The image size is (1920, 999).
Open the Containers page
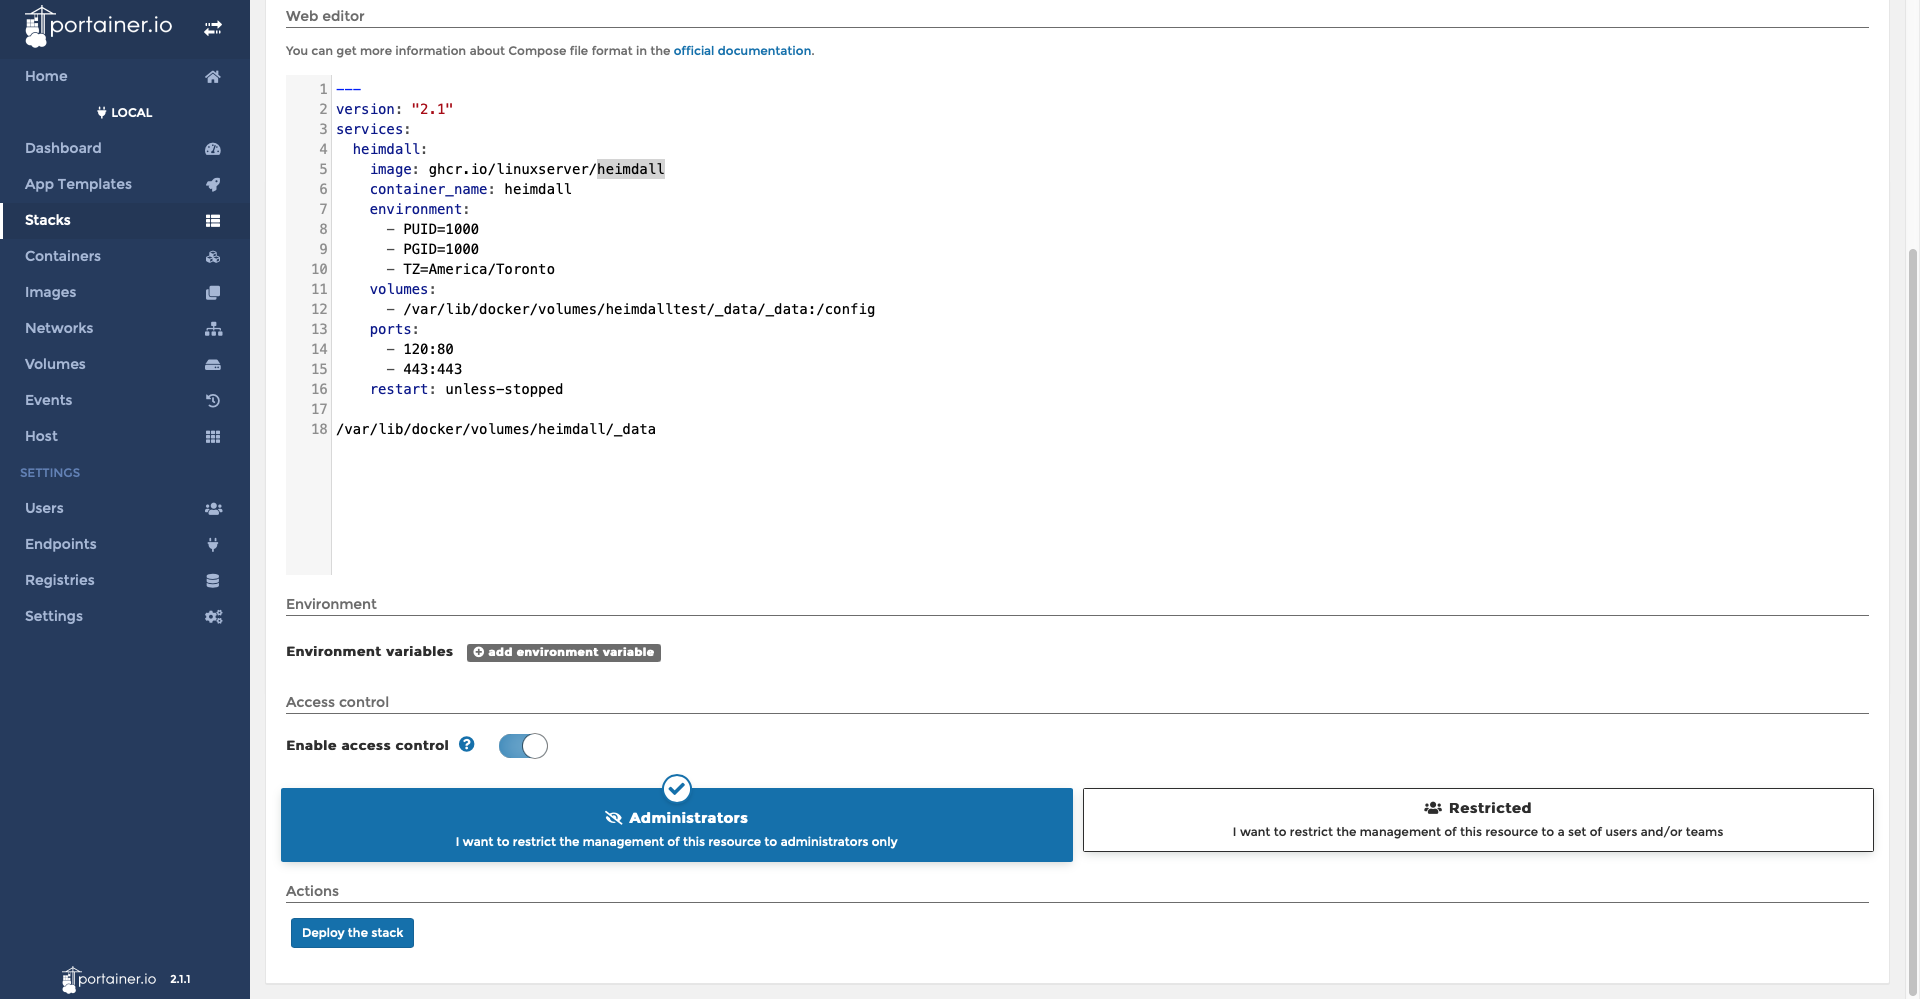pyautogui.click(x=125, y=256)
